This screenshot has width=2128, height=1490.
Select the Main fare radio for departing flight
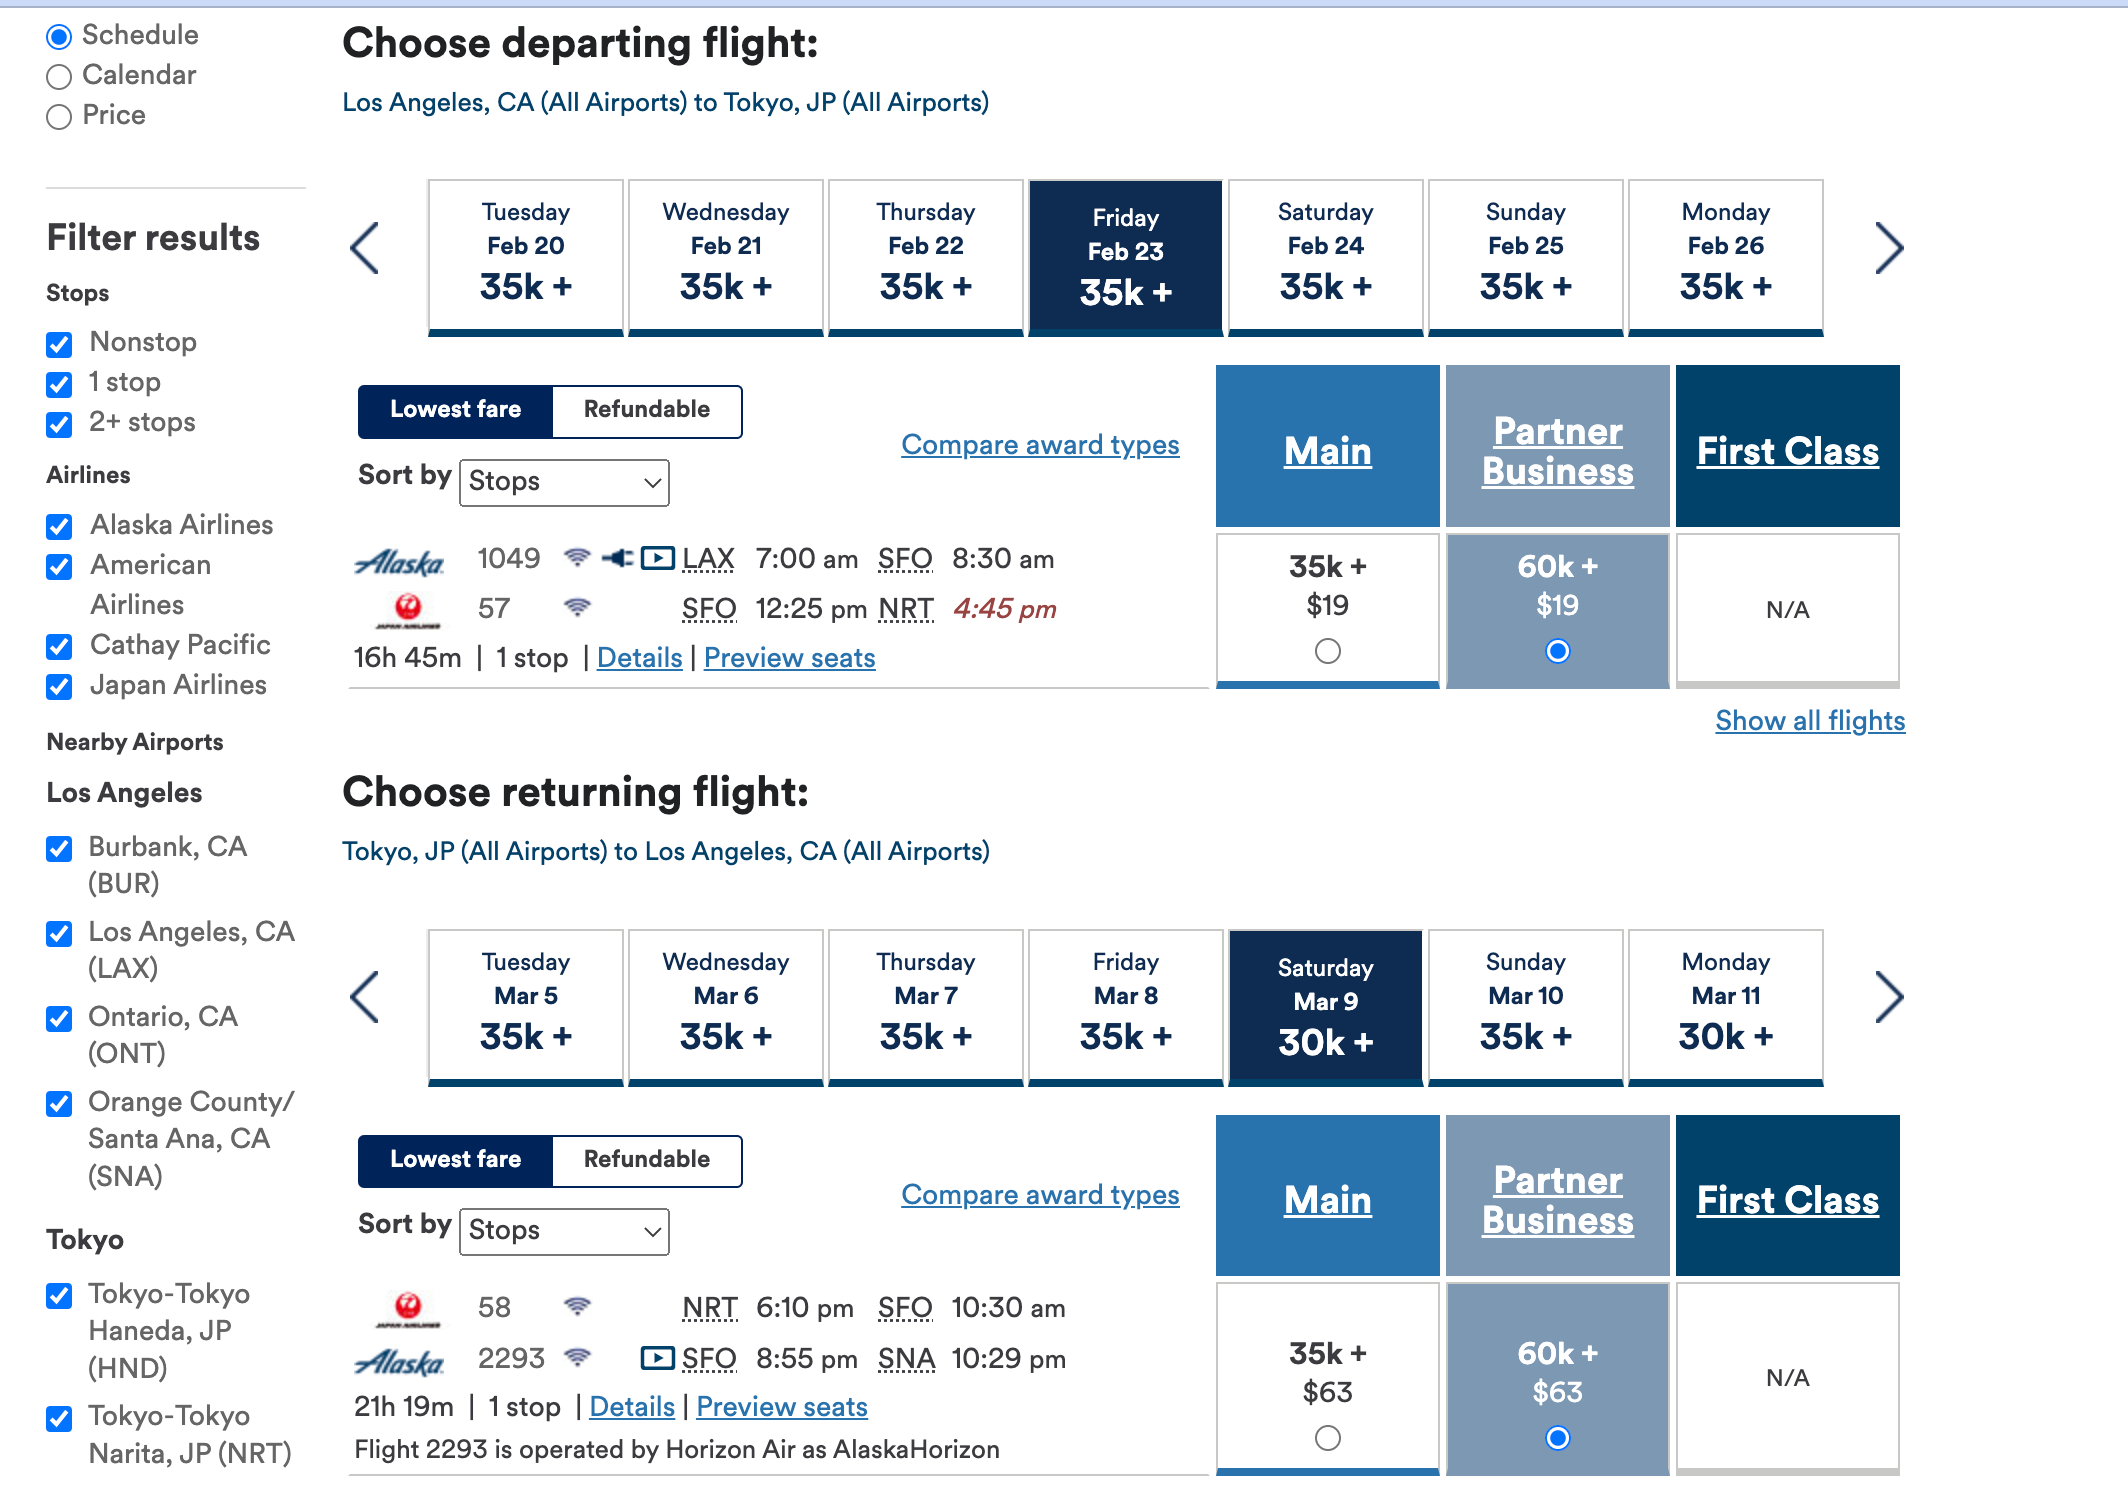1327,651
